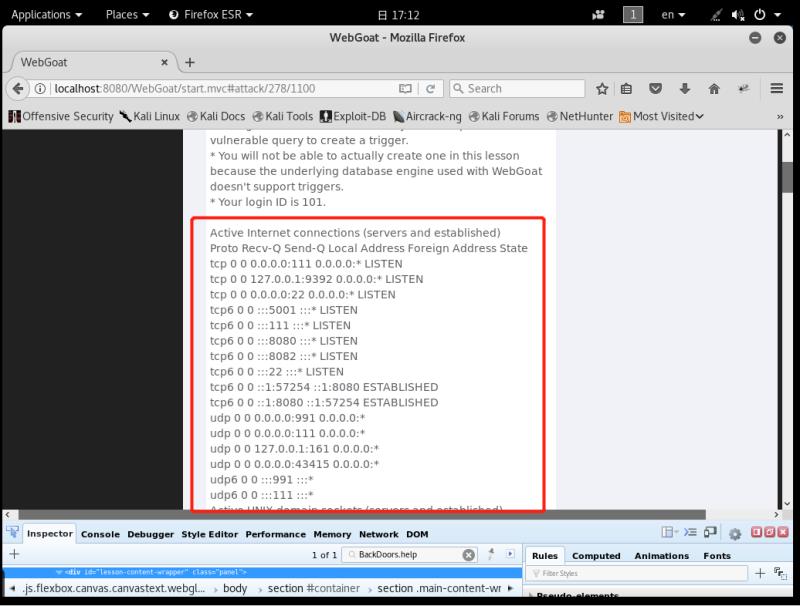Open responsive design mode

pyautogui.click(x=710, y=533)
